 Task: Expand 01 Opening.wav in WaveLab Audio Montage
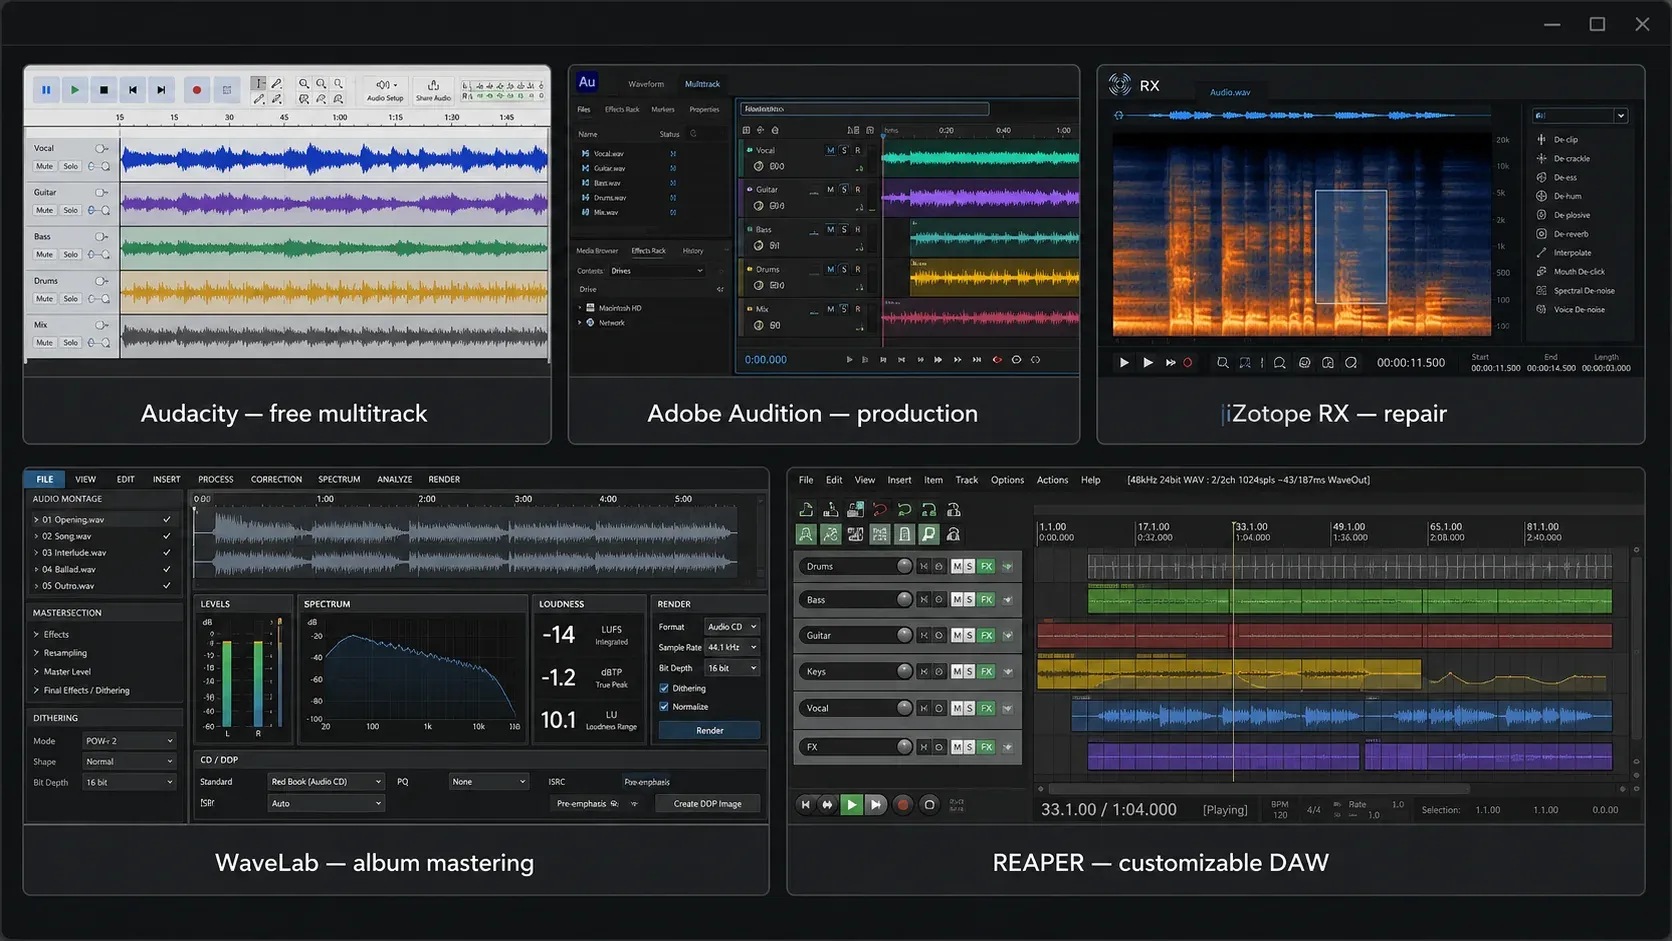click(x=36, y=520)
